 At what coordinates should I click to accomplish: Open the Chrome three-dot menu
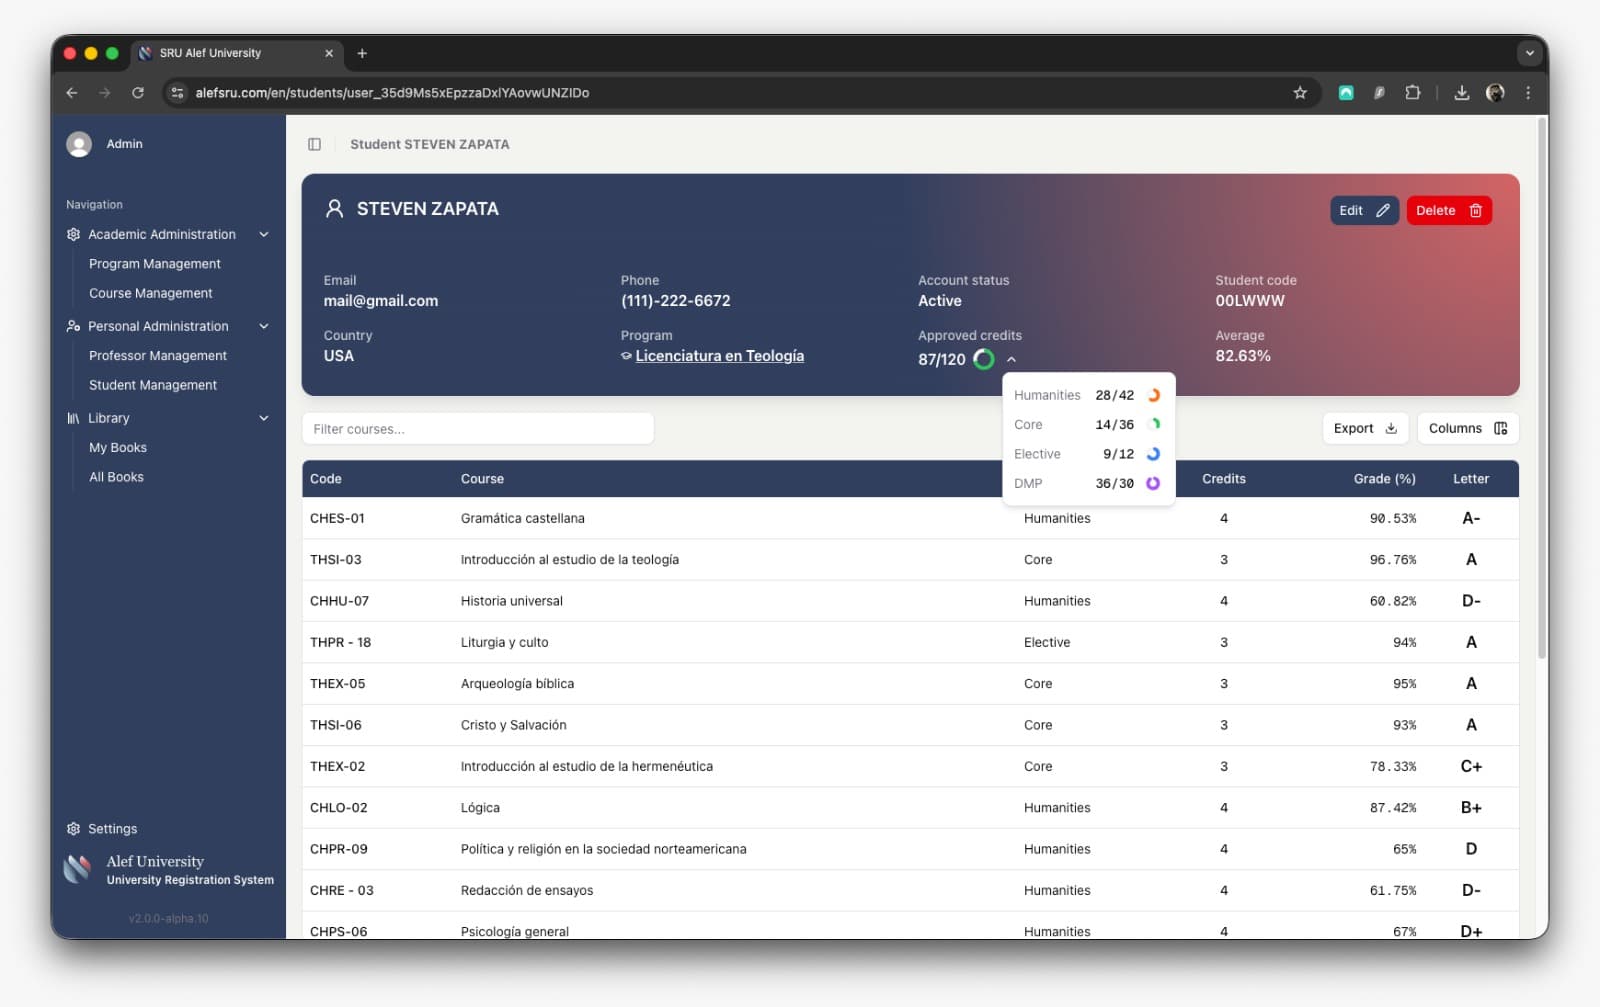pyautogui.click(x=1527, y=93)
